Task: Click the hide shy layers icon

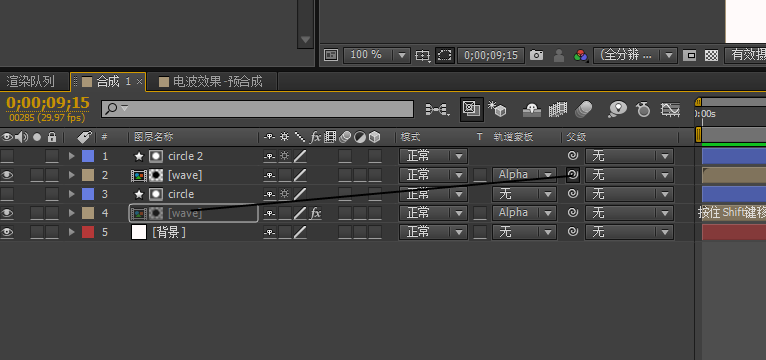Action: [532, 109]
